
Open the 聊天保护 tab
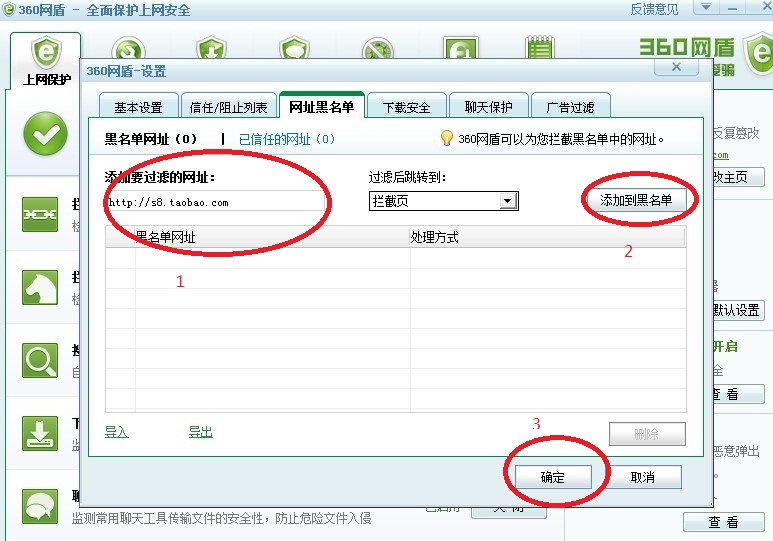pos(489,107)
